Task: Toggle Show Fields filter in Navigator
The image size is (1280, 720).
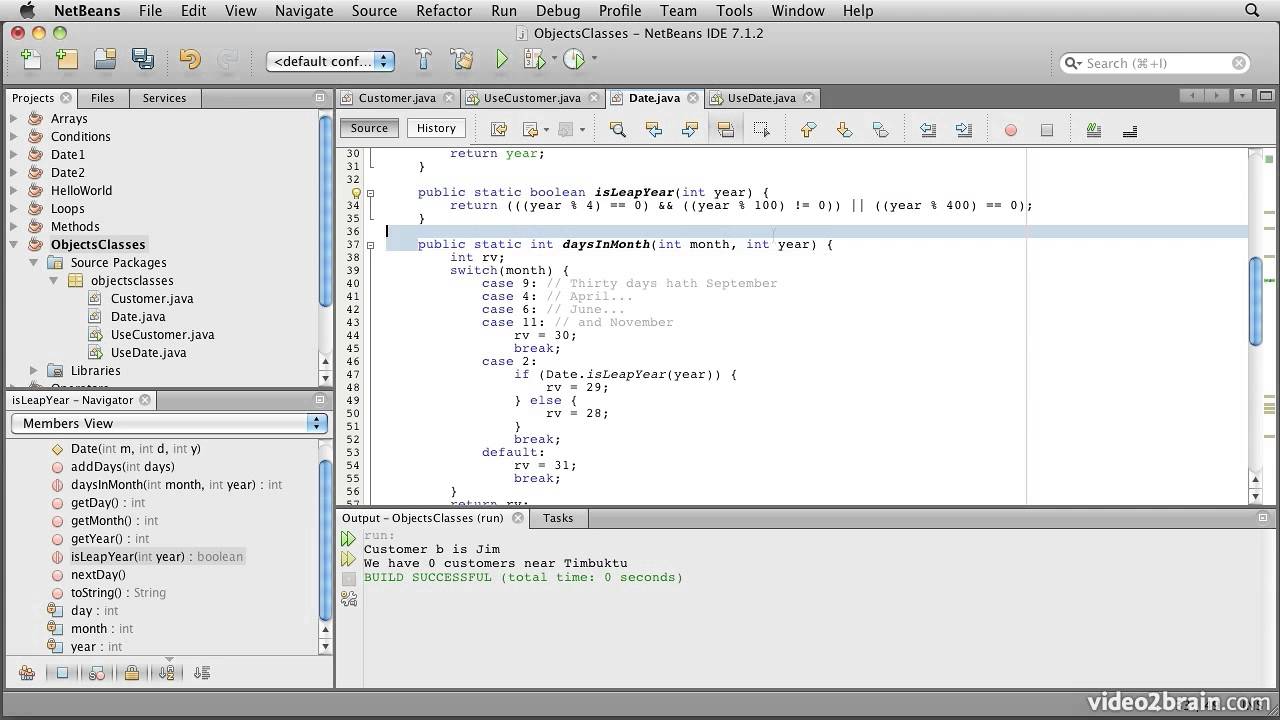Action: point(62,673)
